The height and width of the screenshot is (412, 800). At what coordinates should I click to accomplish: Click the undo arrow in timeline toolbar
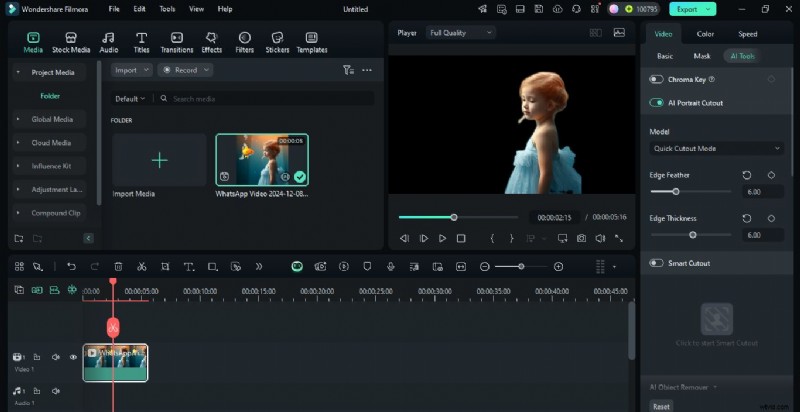(x=71, y=267)
